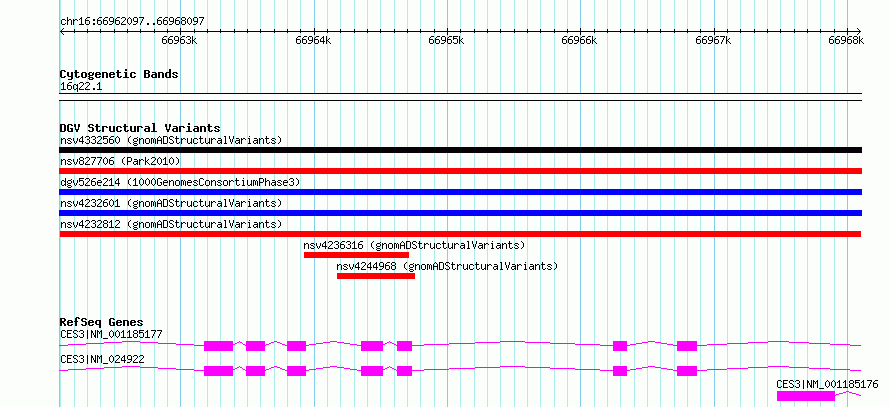Screen dimensions: 890x407
Task: Select the CES3 NM_001185176 magenta exon block
Action: pyautogui.click(x=805, y=396)
